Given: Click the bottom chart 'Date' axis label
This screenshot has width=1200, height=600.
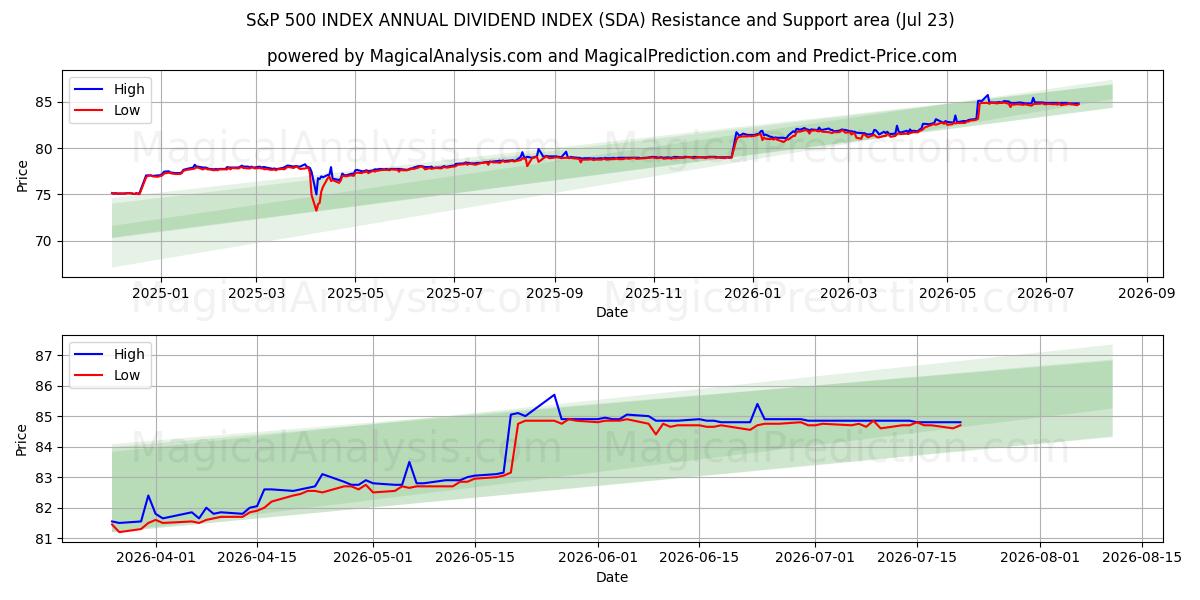Looking at the screenshot, I should (612, 577).
